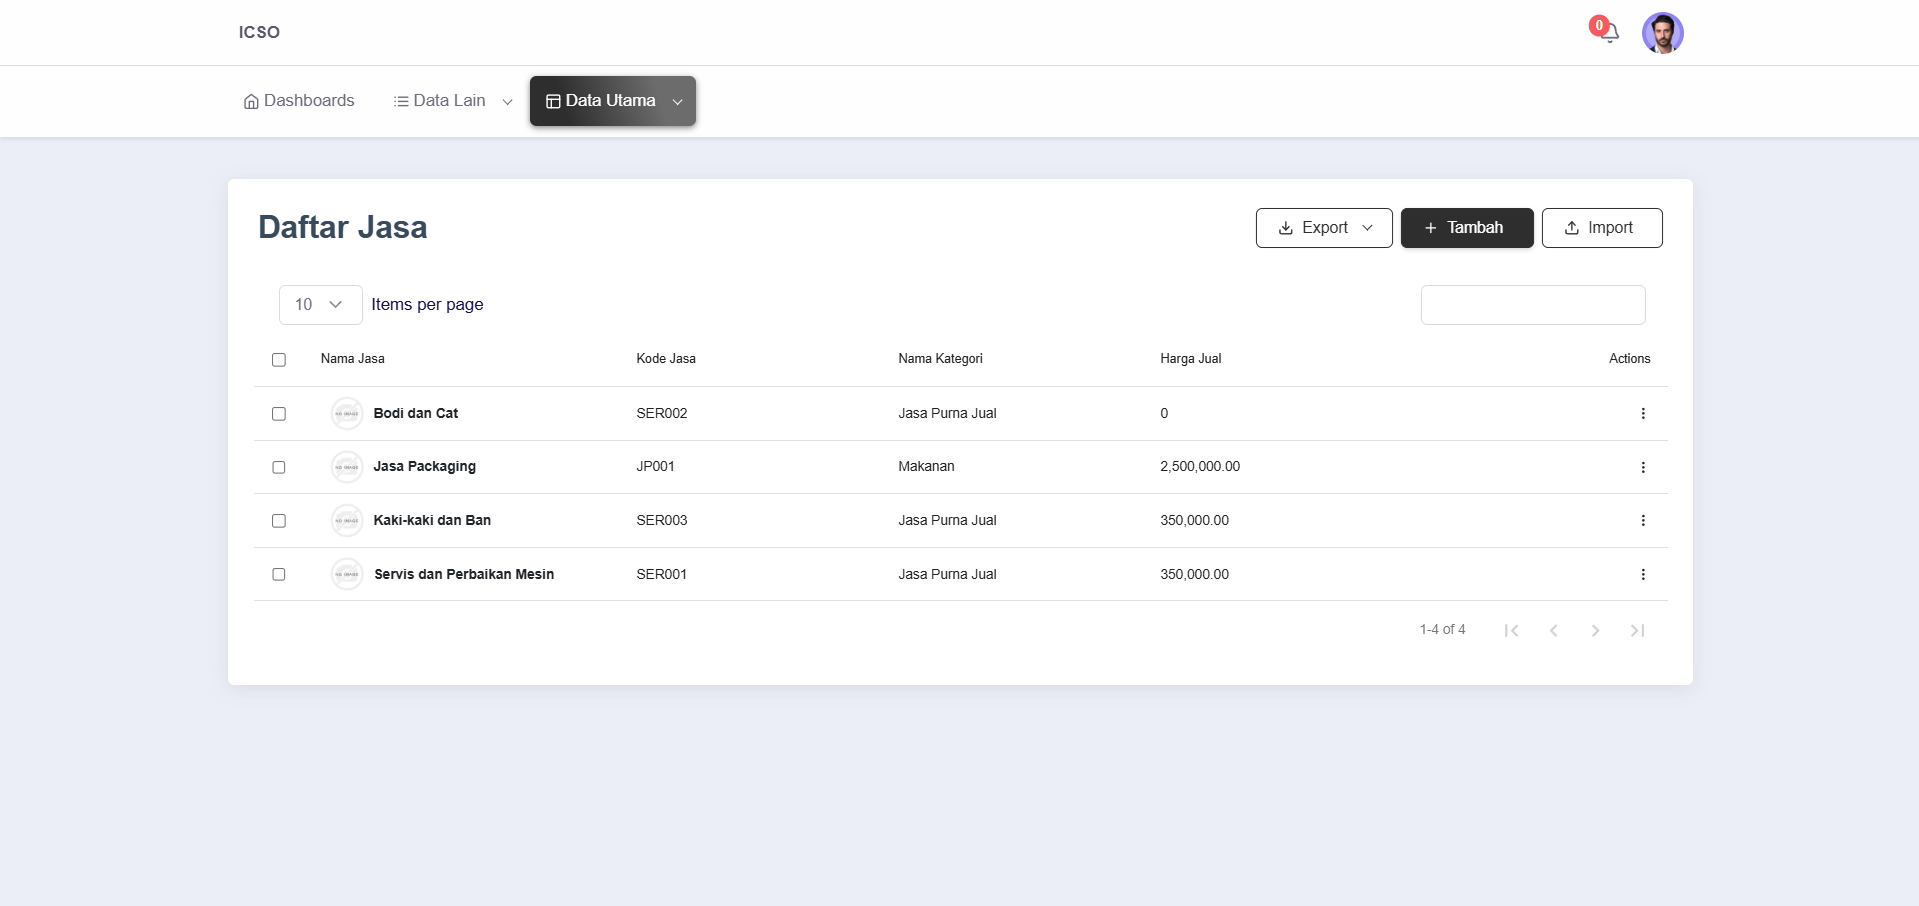Jump to first page icon
Viewport: 1919px width, 906px height.
coord(1511,630)
